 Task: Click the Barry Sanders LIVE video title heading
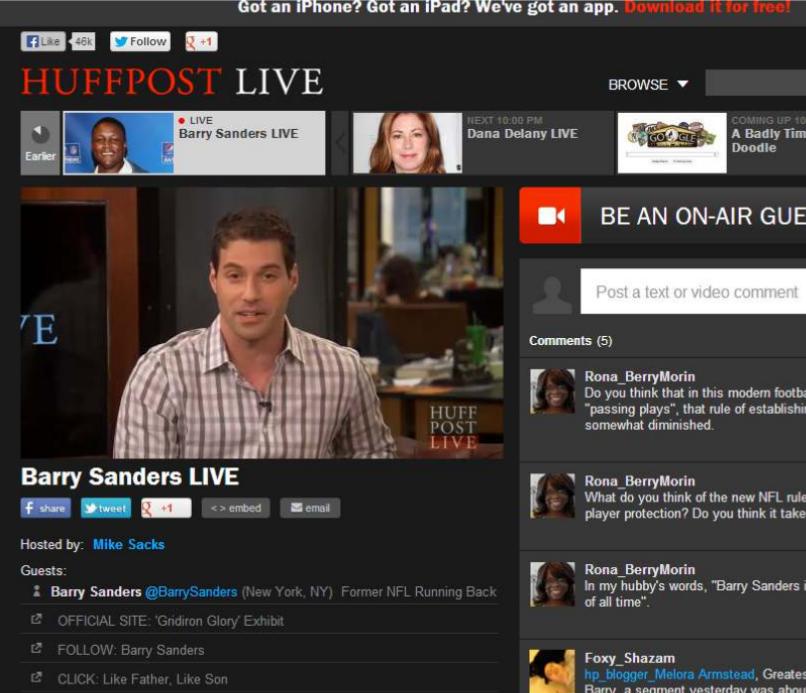point(130,477)
